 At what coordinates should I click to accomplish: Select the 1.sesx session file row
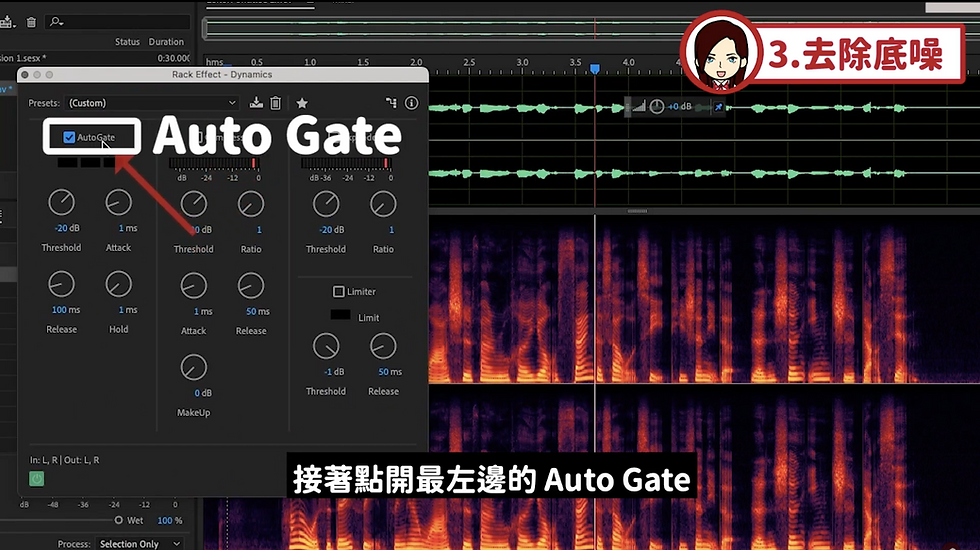[95, 58]
